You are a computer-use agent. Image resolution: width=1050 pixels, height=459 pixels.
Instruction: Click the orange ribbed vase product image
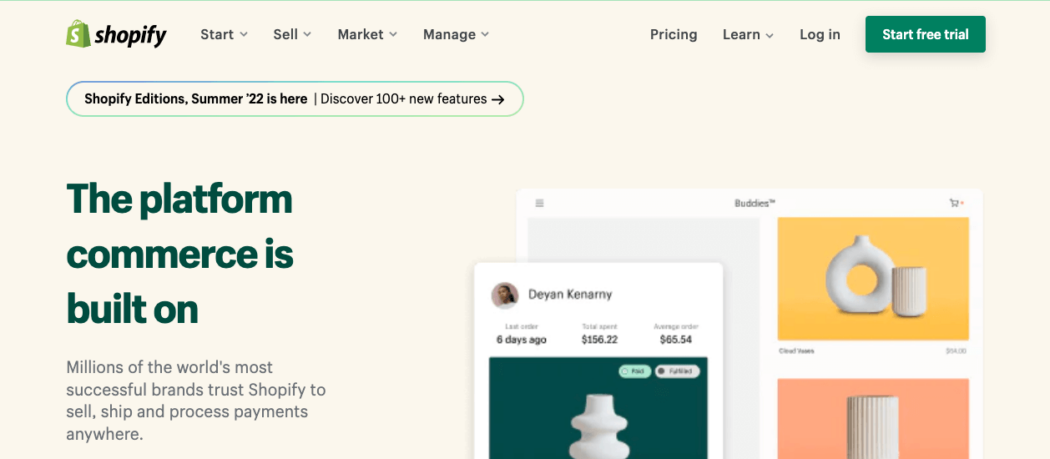tap(873, 419)
